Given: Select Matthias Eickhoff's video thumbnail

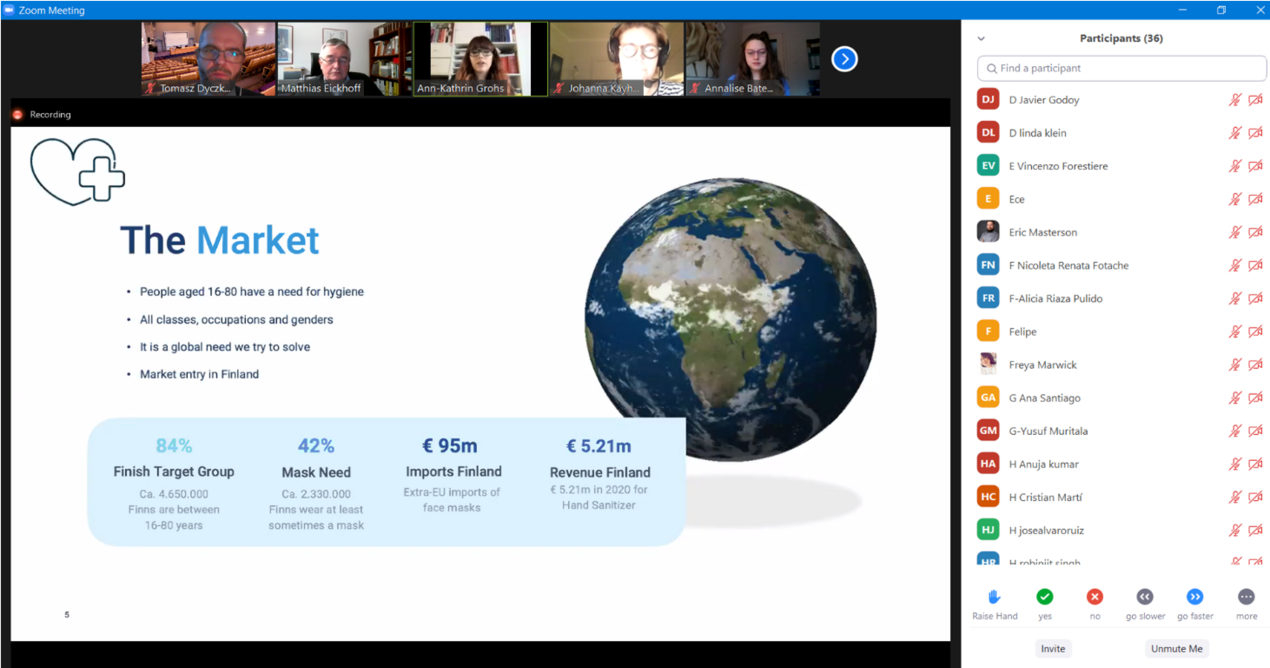Looking at the screenshot, I should click(x=345, y=59).
